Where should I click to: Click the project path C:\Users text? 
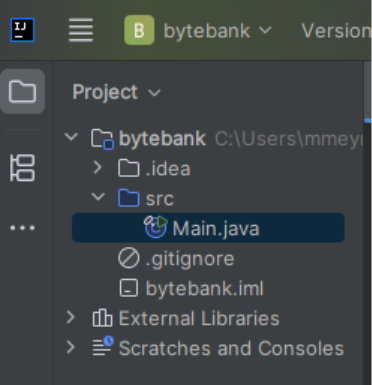pyautogui.click(x=289, y=139)
